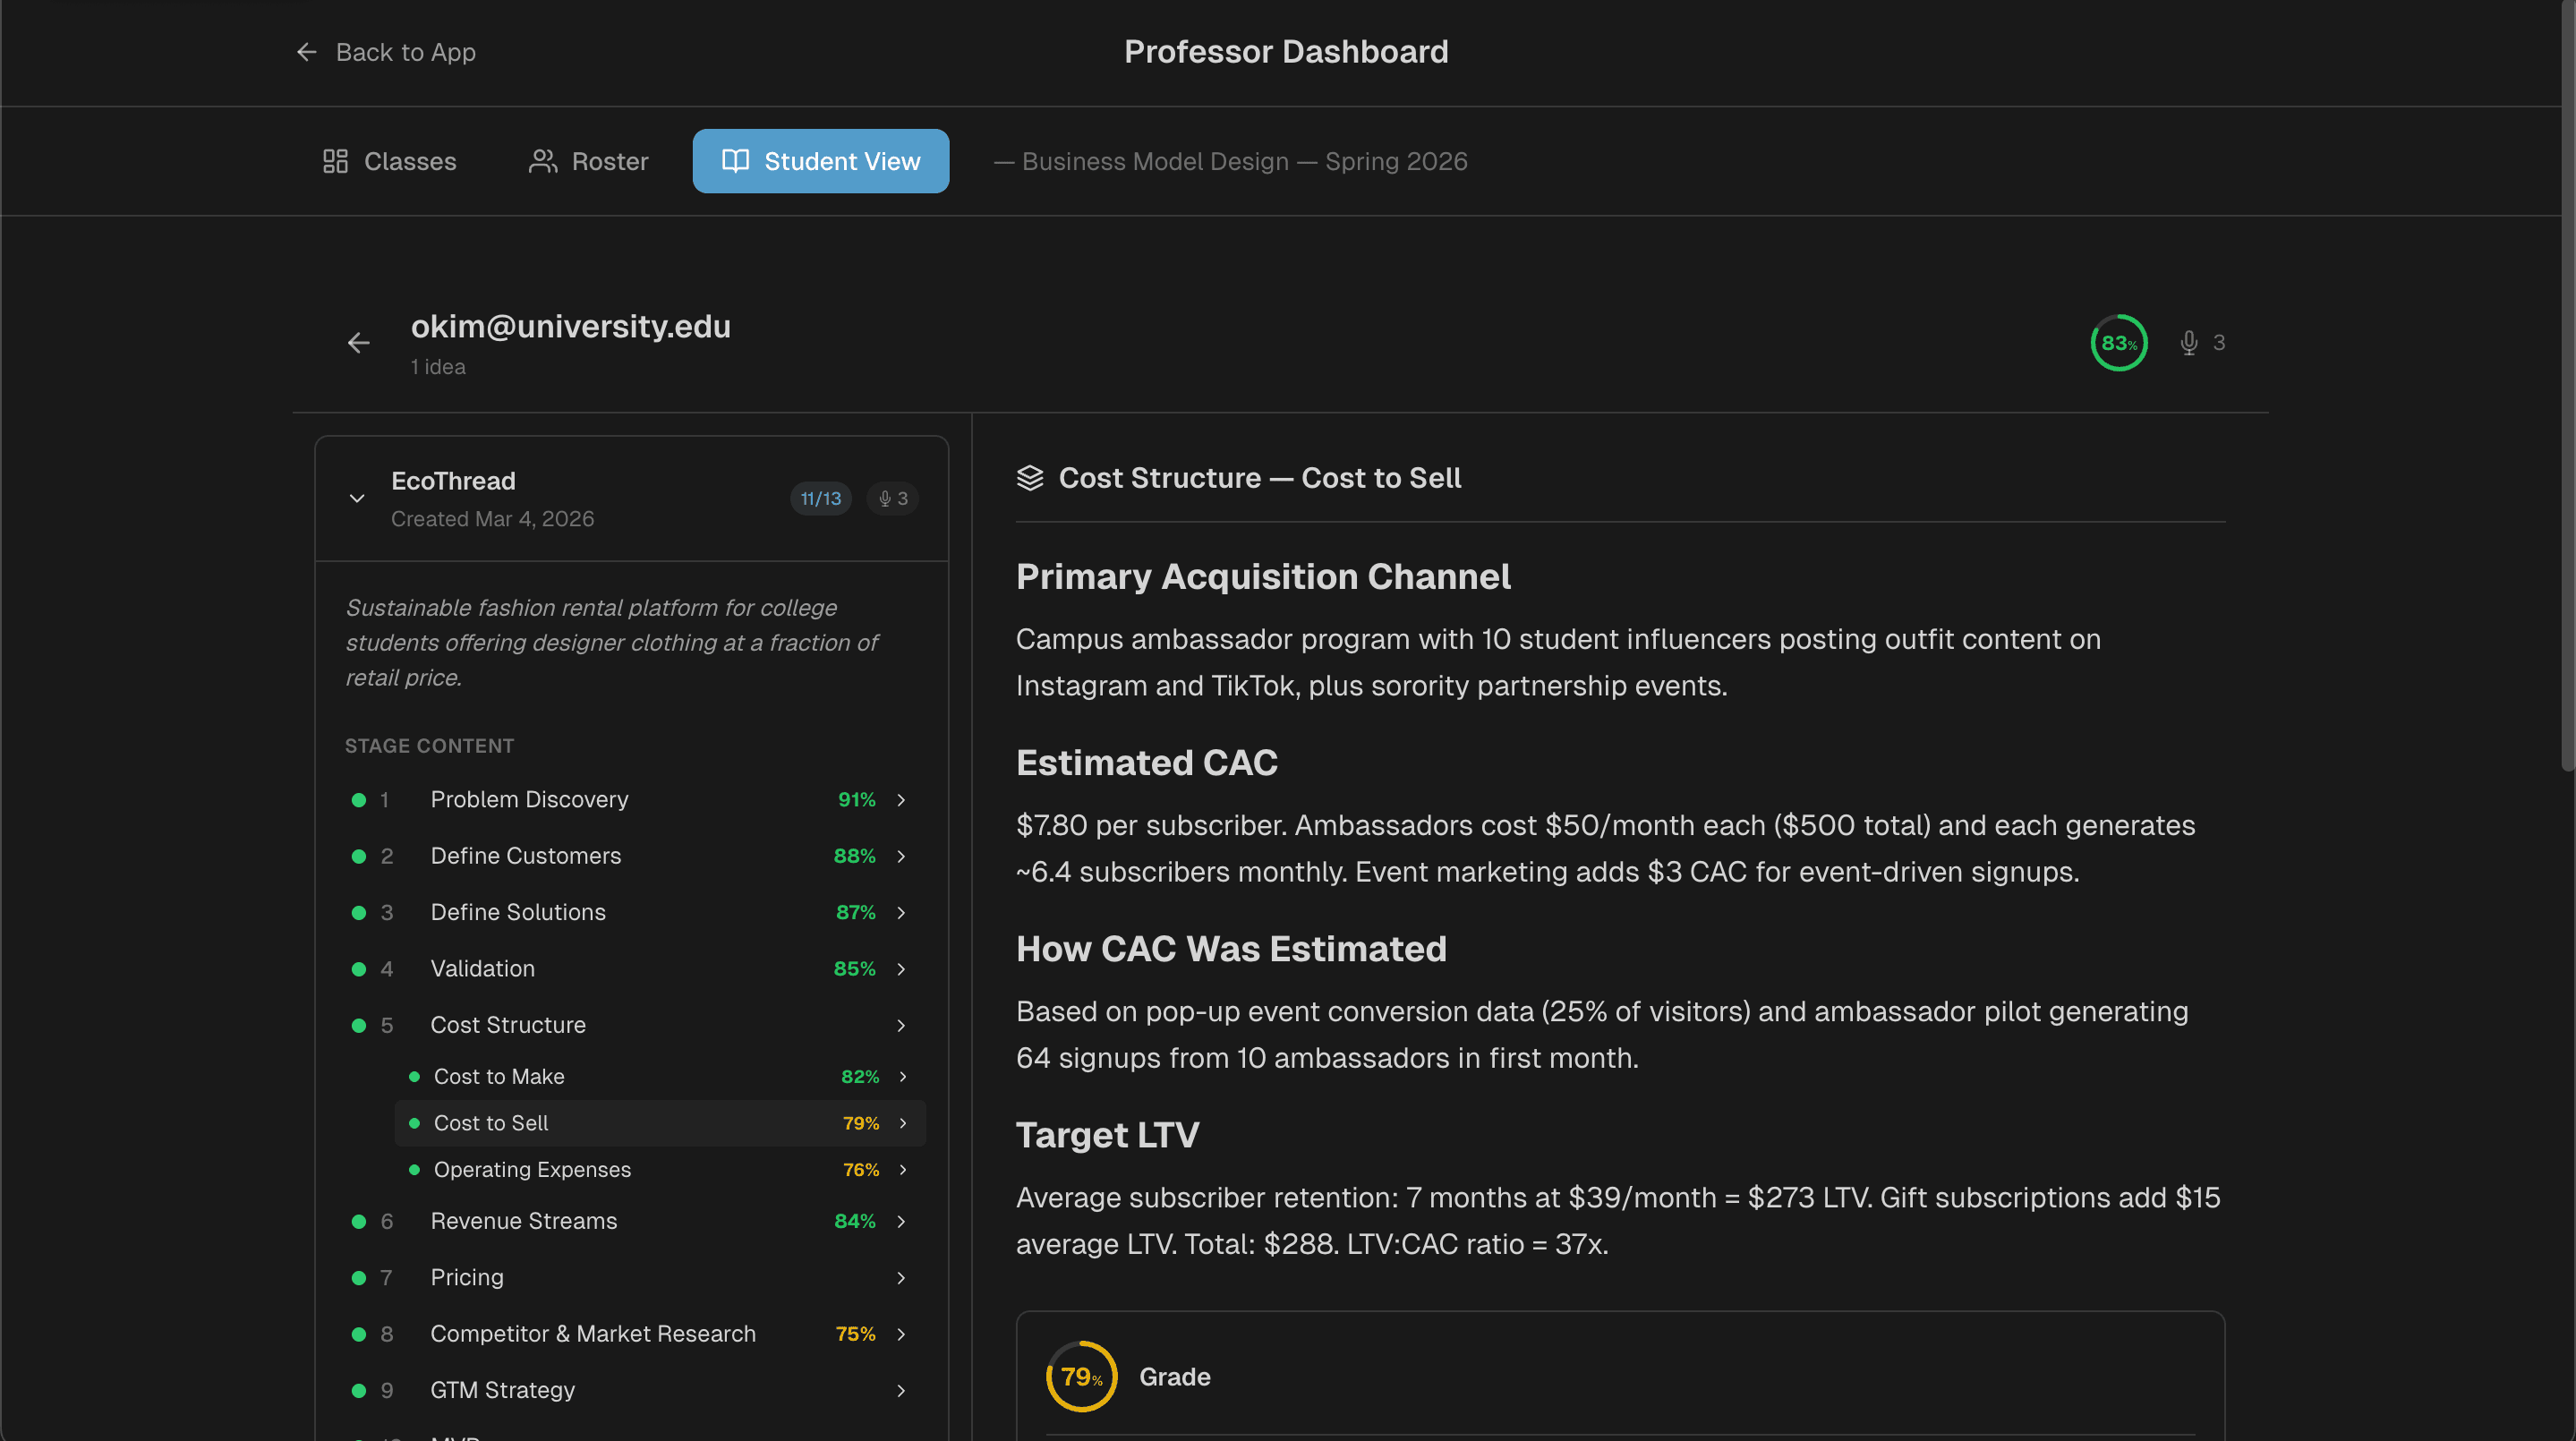Click the Student View book icon
The width and height of the screenshot is (2576, 1441).
tap(735, 161)
